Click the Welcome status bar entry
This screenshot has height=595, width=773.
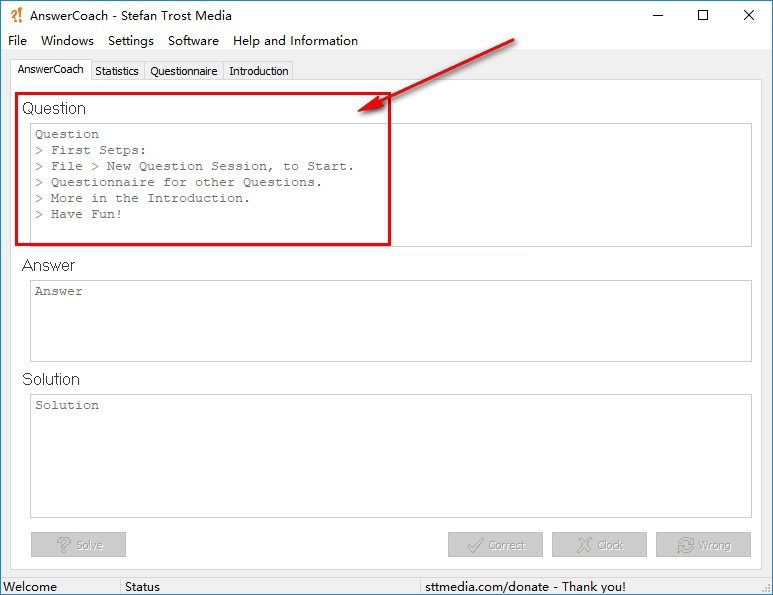click(x=30, y=587)
